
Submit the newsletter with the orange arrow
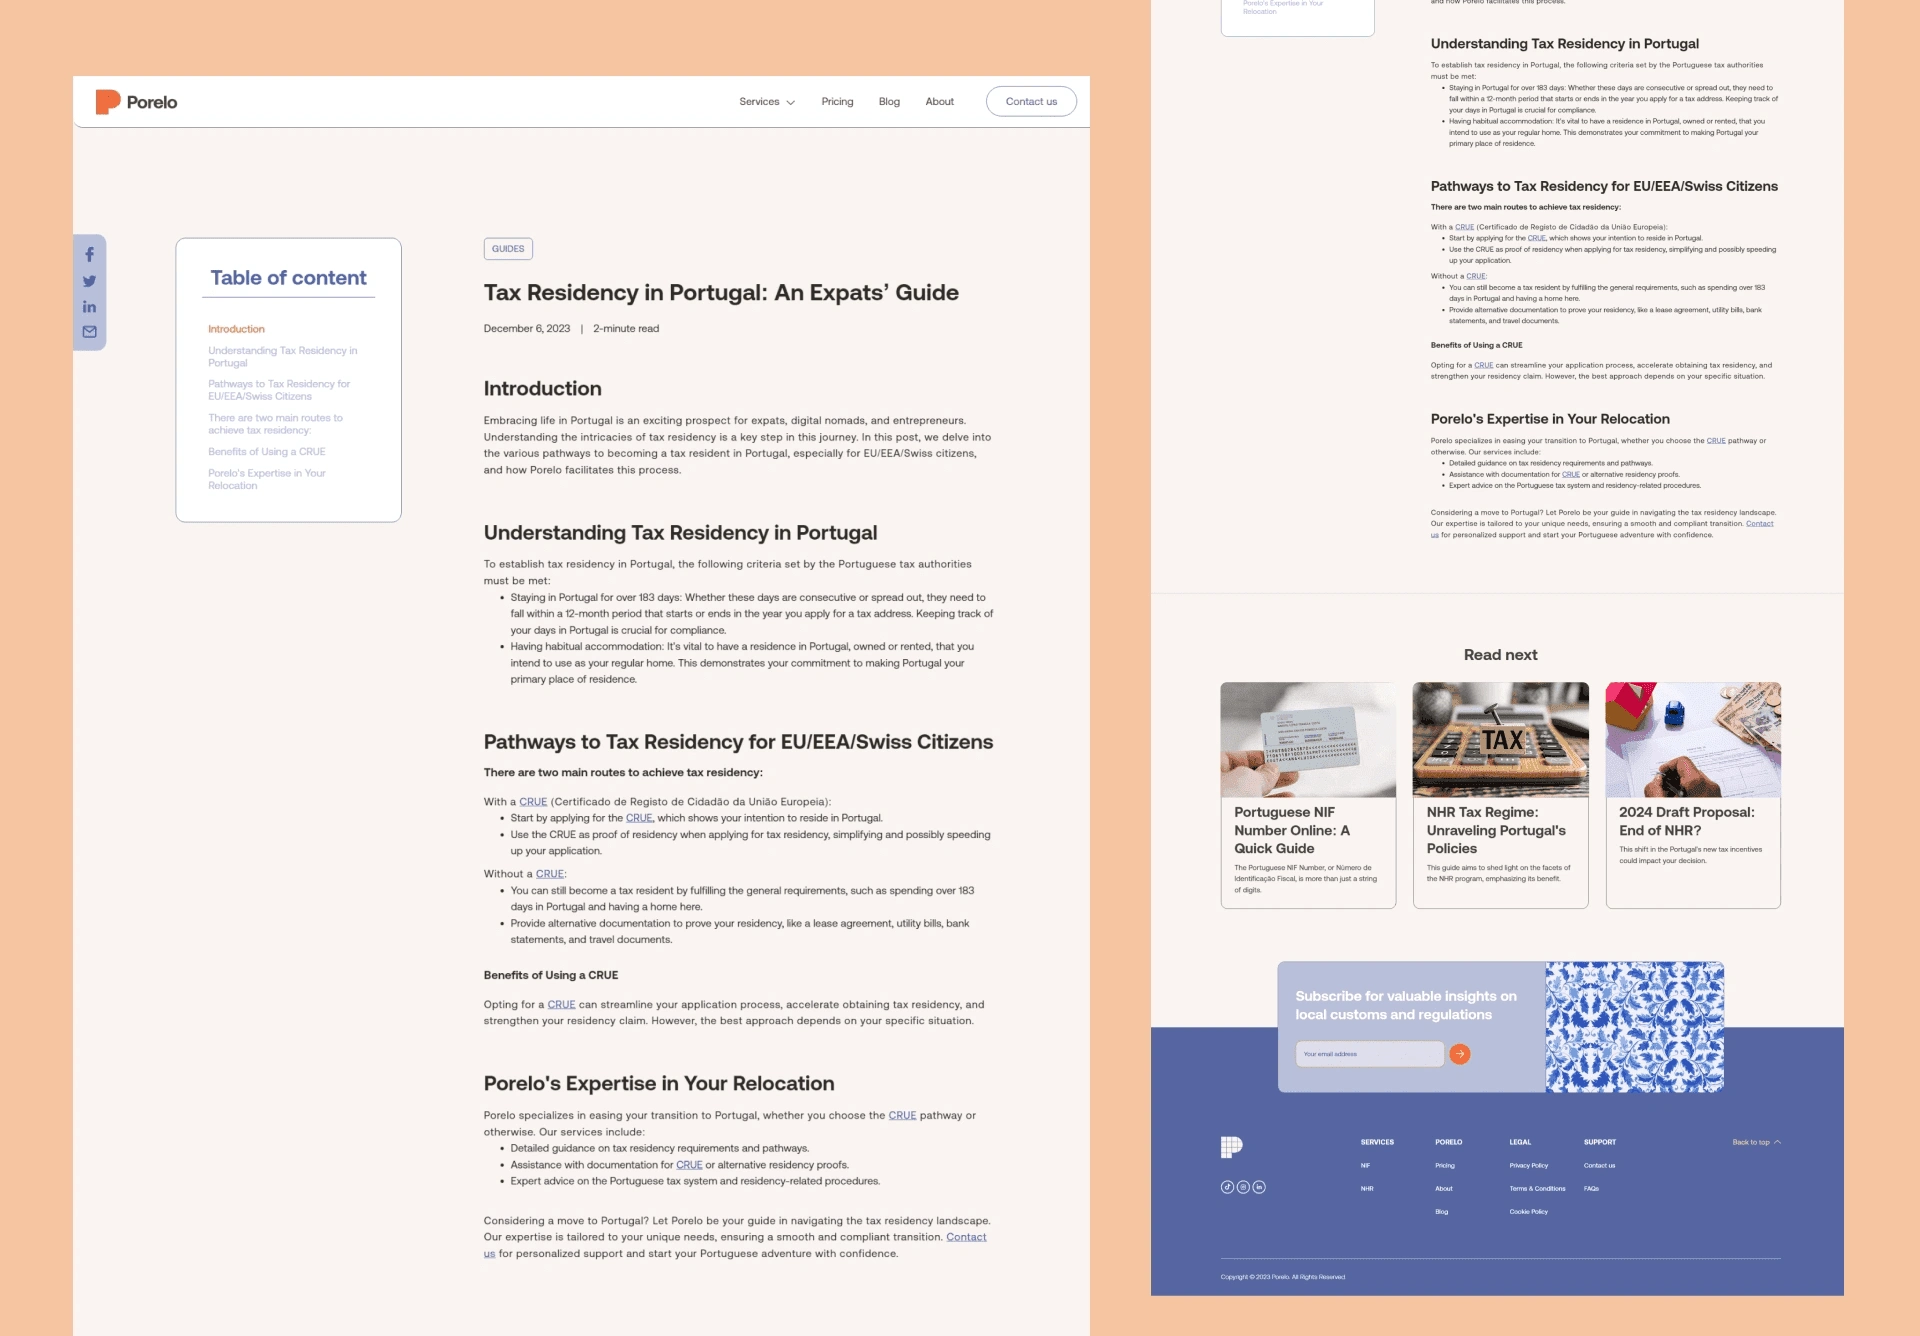pos(1460,1054)
